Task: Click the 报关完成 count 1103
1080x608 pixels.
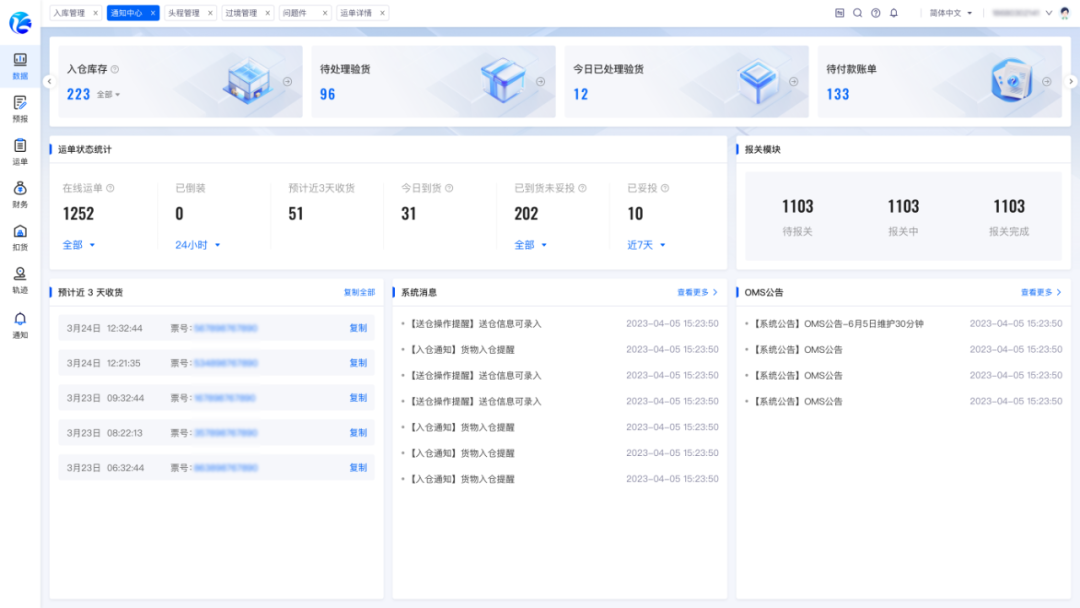Action: click(x=1009, y=206)
